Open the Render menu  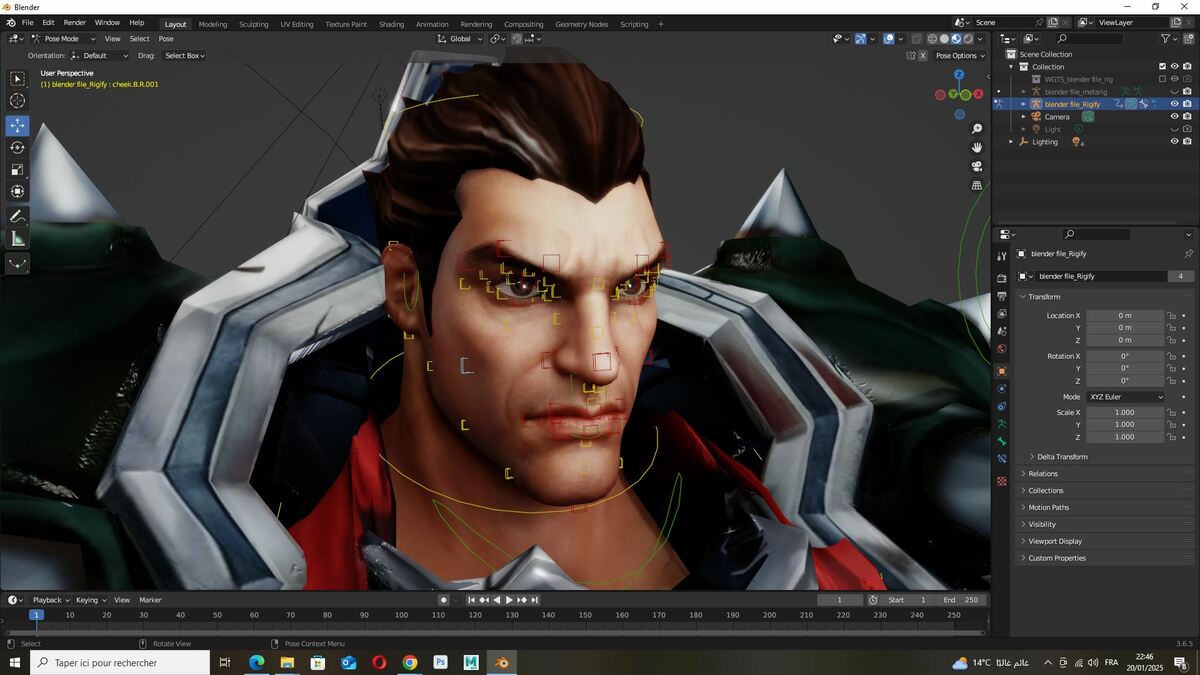click(x=75, y=22)
